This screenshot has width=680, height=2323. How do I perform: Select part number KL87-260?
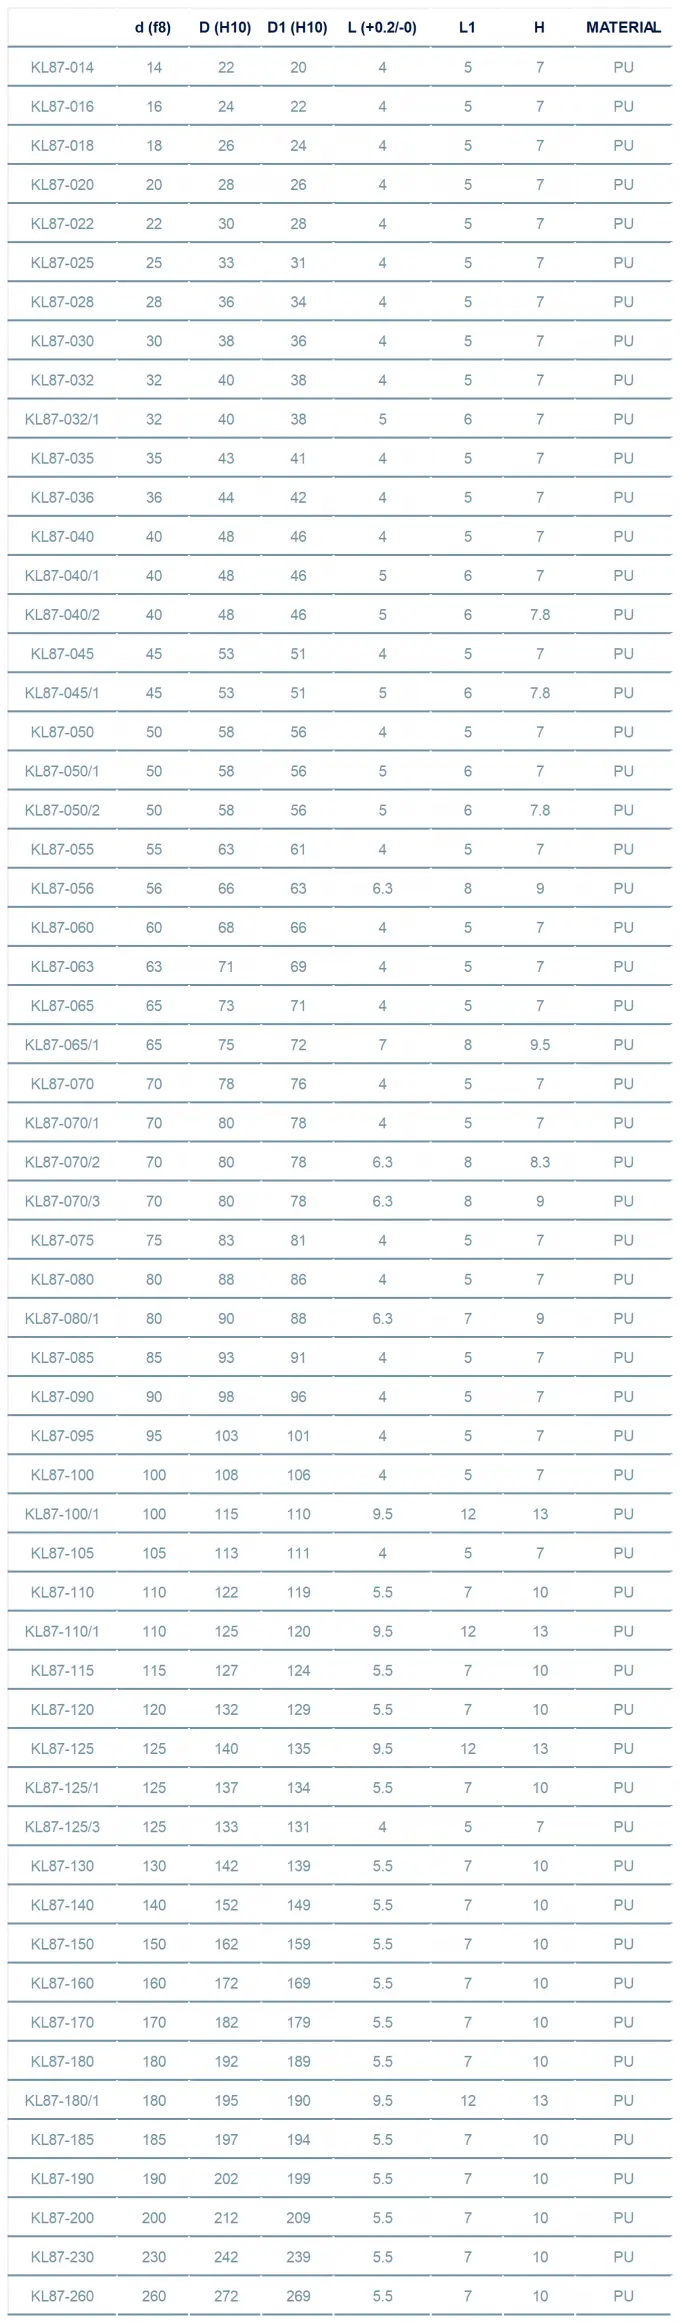[62, 2296]
